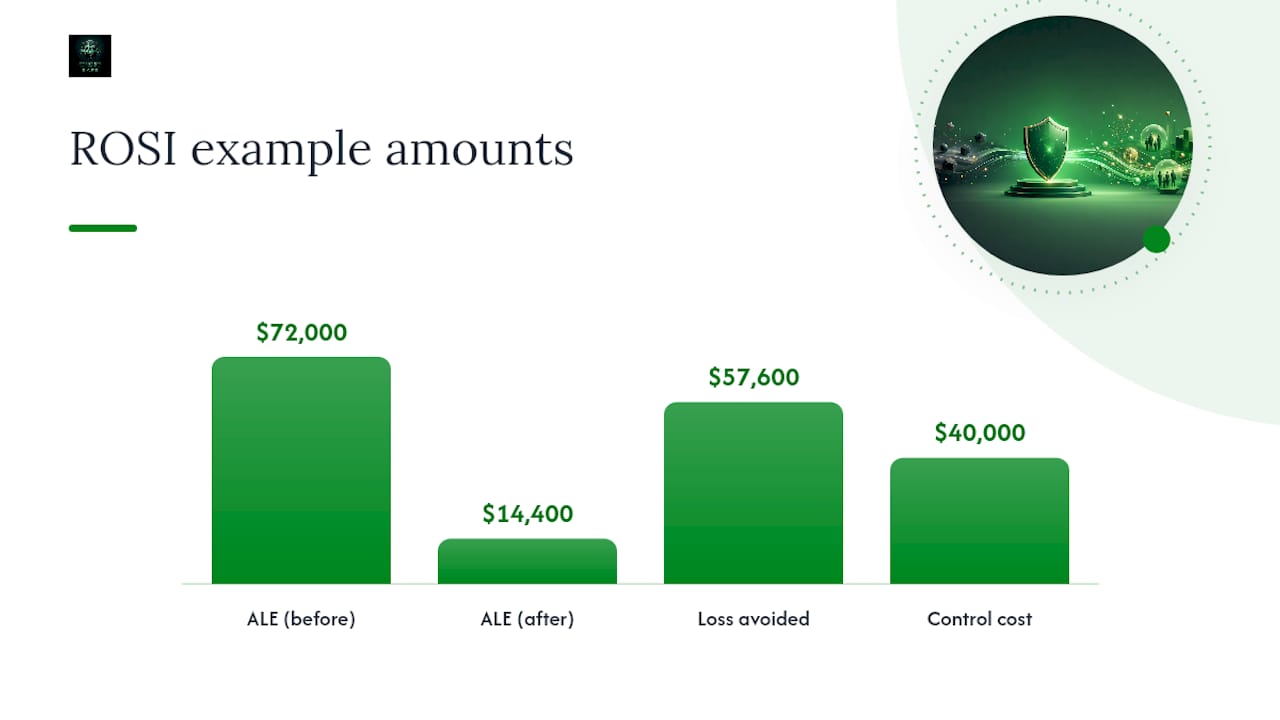Click the $40,000 data label
The width and height of the screenshot is (1280, 720).
979,433
